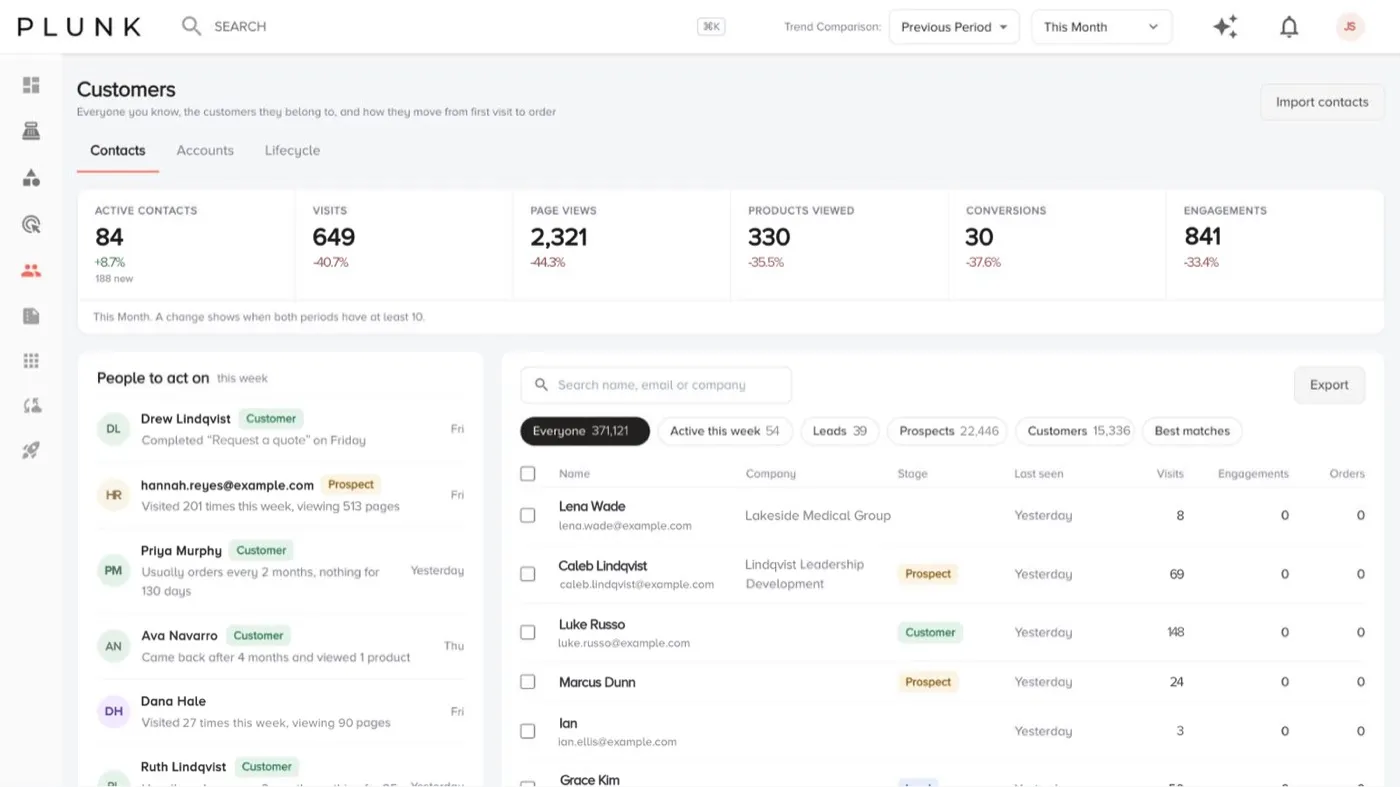Image resolution: width=1400 pixels, height=787 pixels.
Task: Select the red people icon in sidebar
Action: (31, 270)
